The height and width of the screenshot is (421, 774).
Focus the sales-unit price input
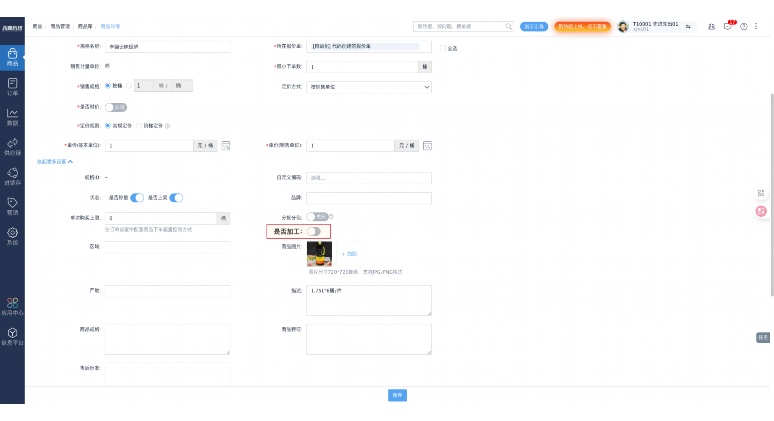coord(350,146)
